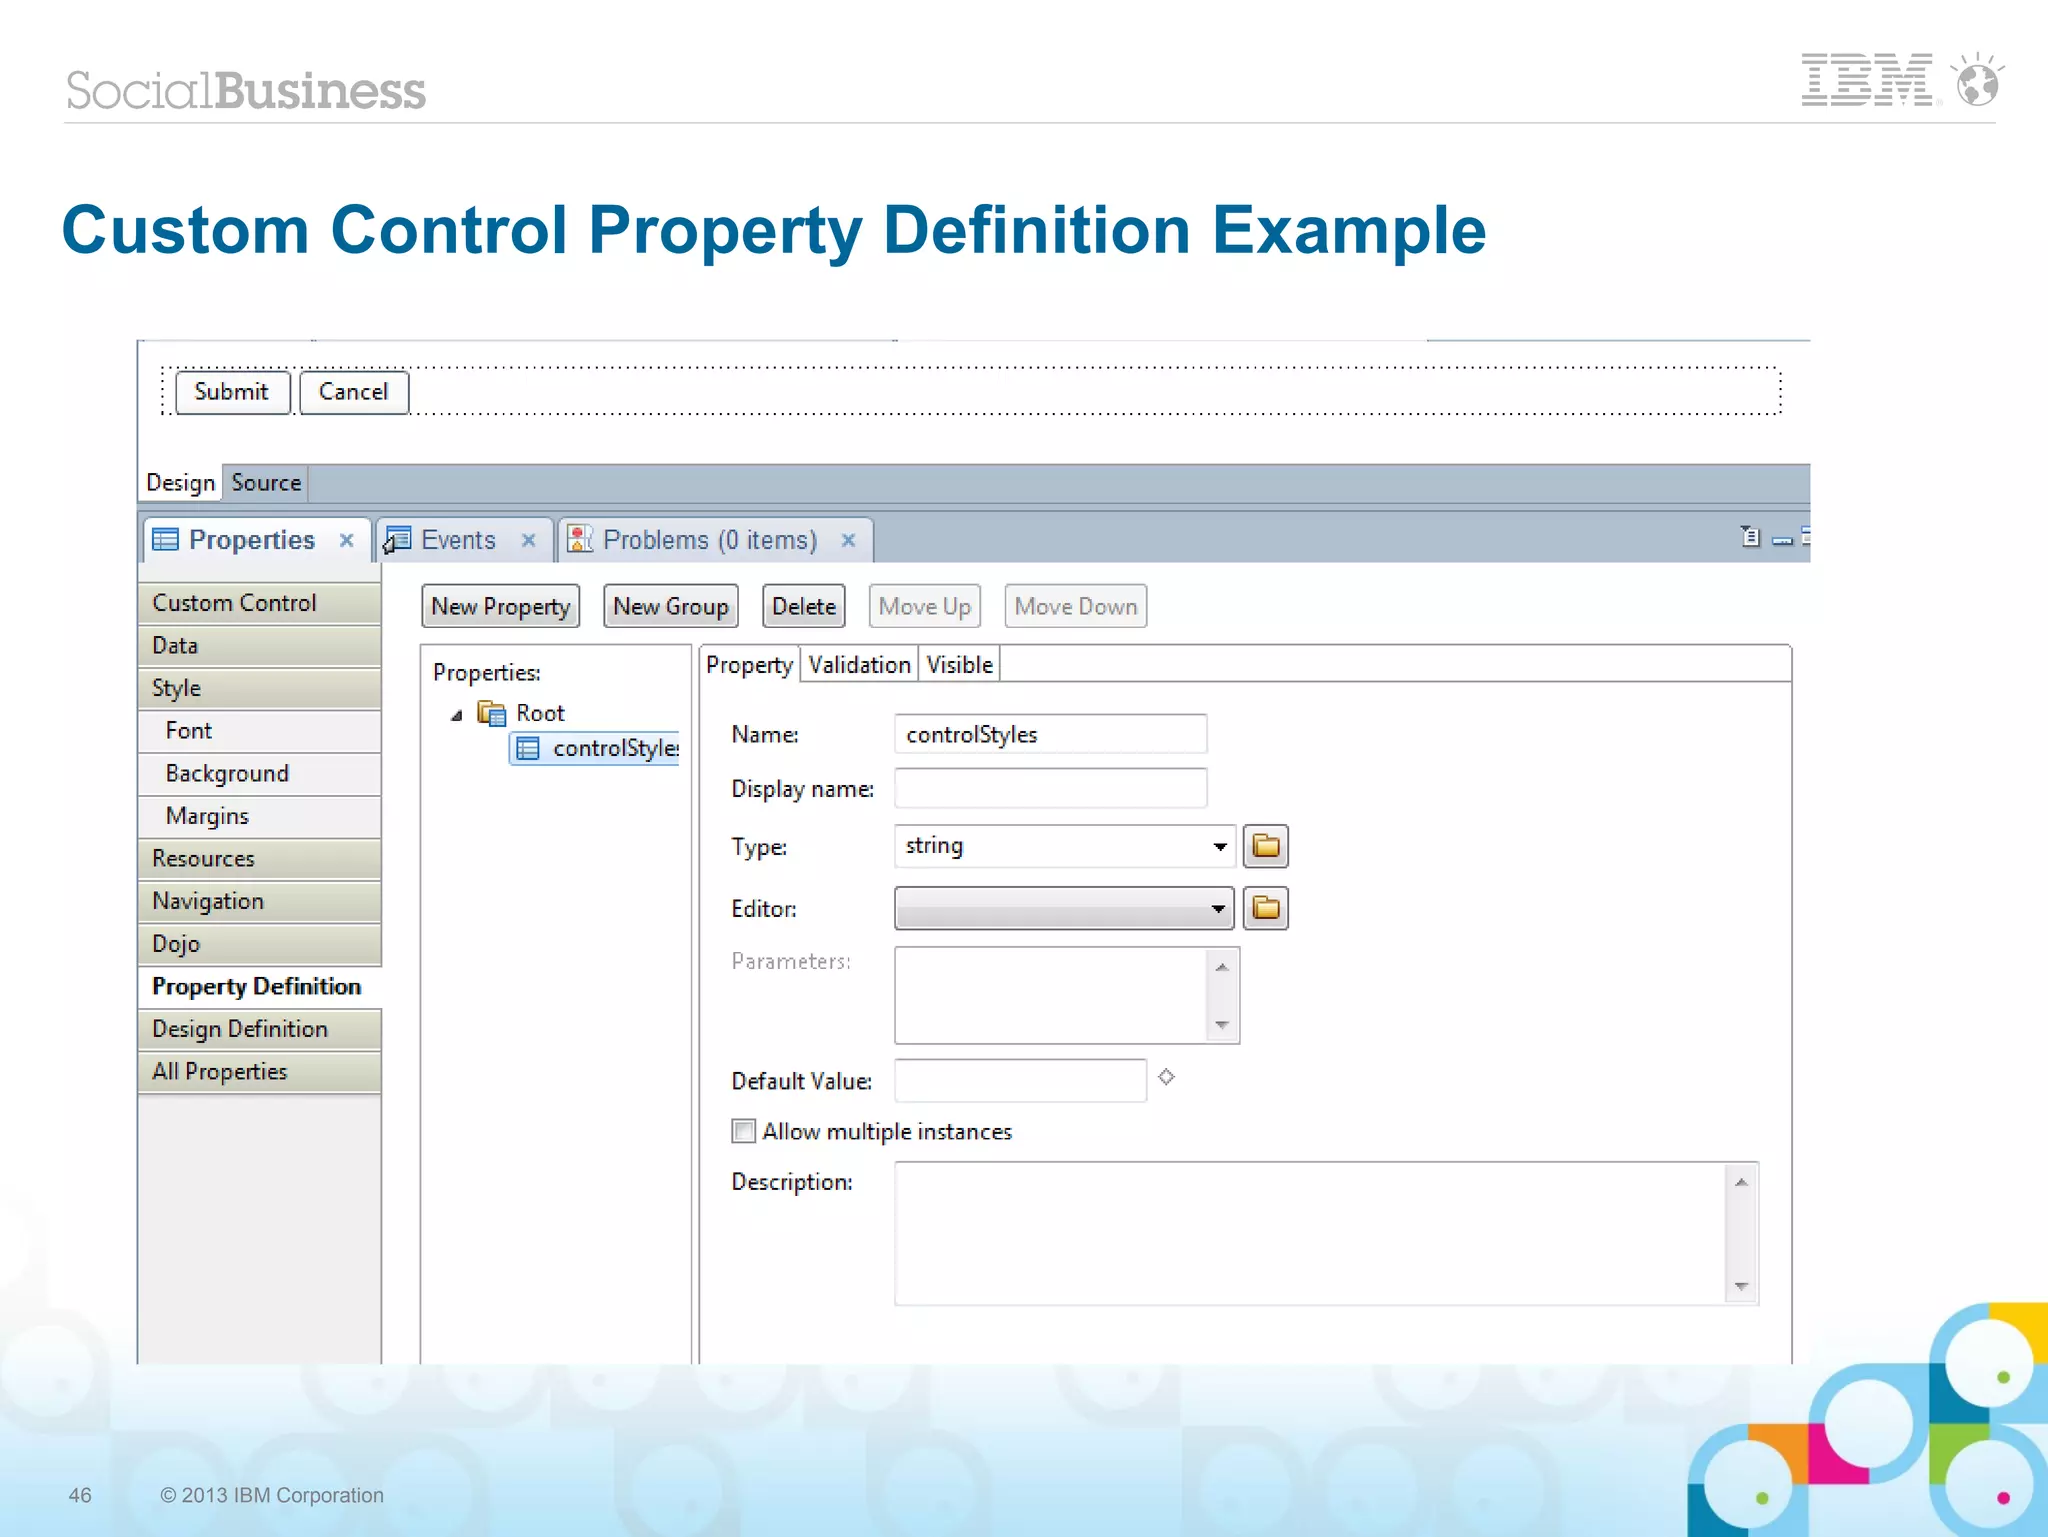Screen dimensions: 2048x1537
Task: Select Data in sidebar
Action: [260, 646]
